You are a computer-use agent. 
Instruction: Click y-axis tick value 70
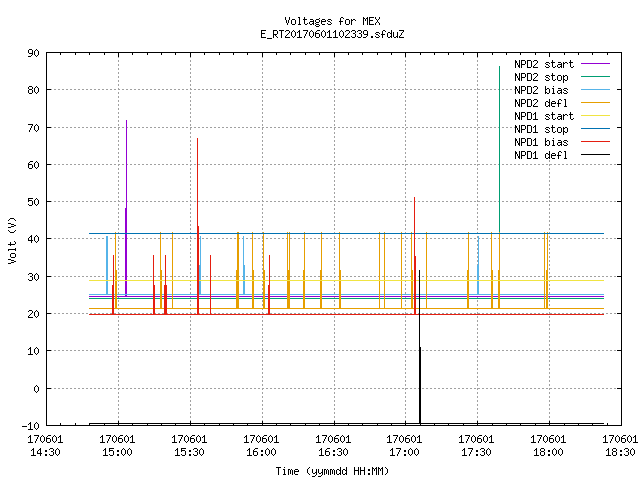click(33, 128)
